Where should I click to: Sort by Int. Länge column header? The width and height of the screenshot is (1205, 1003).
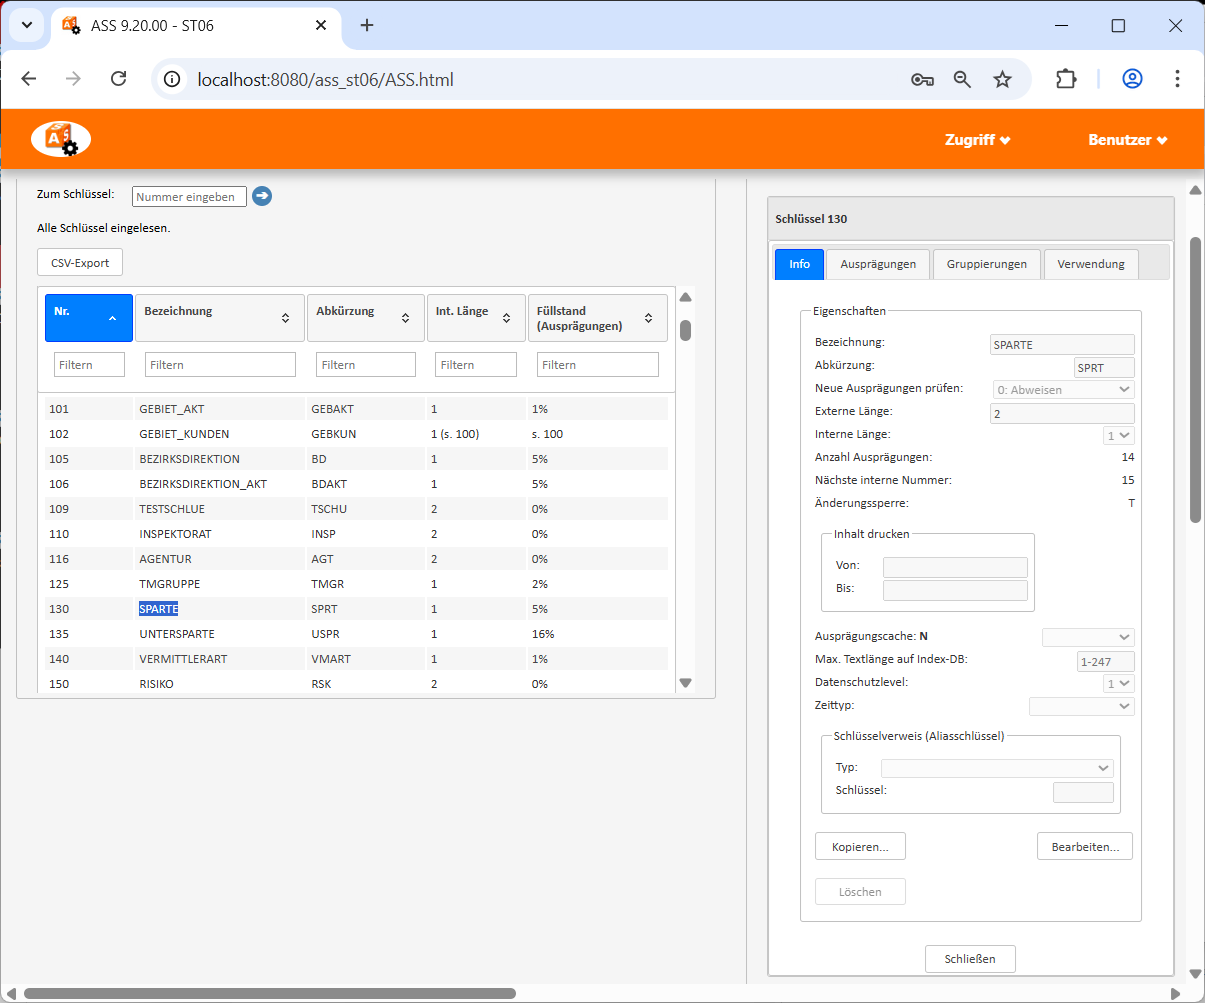click(476, 318)
